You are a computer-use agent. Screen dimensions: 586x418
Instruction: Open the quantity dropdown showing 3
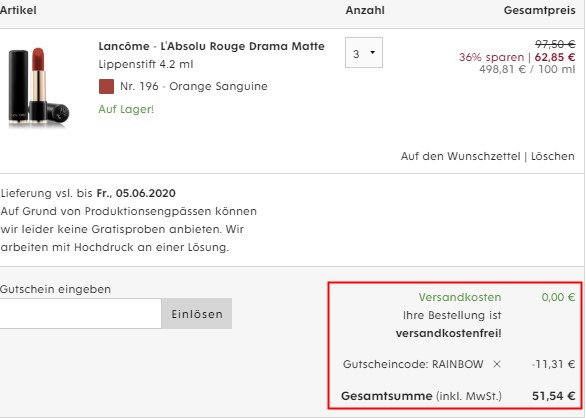point(364,53)
